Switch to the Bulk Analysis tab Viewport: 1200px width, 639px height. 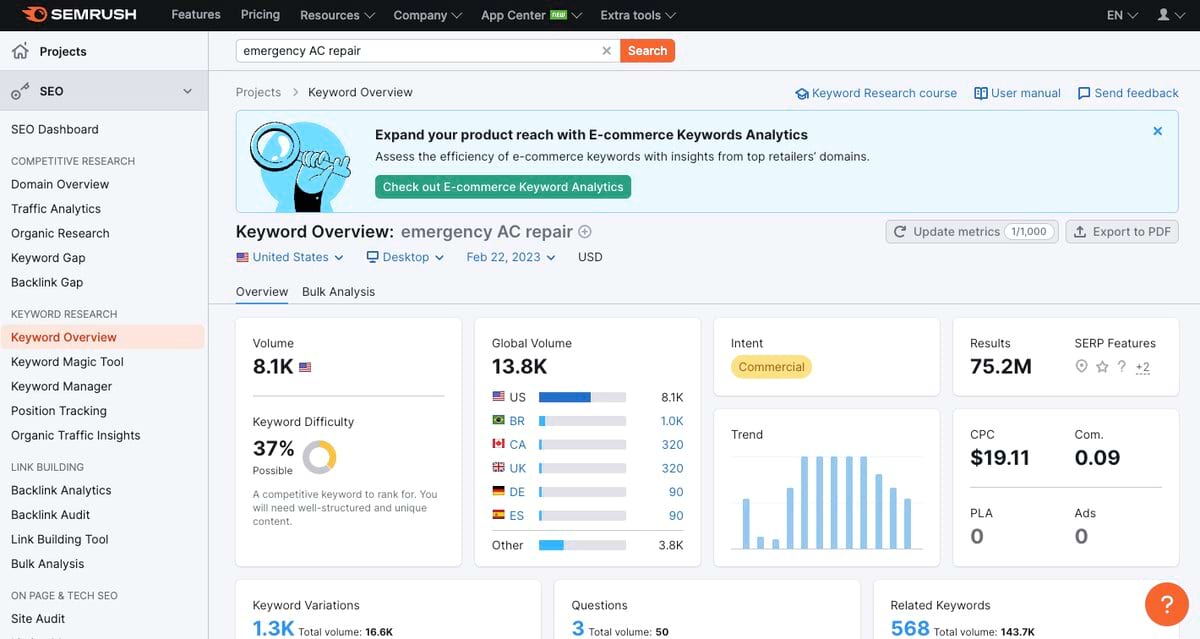click(x=338, y=292)
